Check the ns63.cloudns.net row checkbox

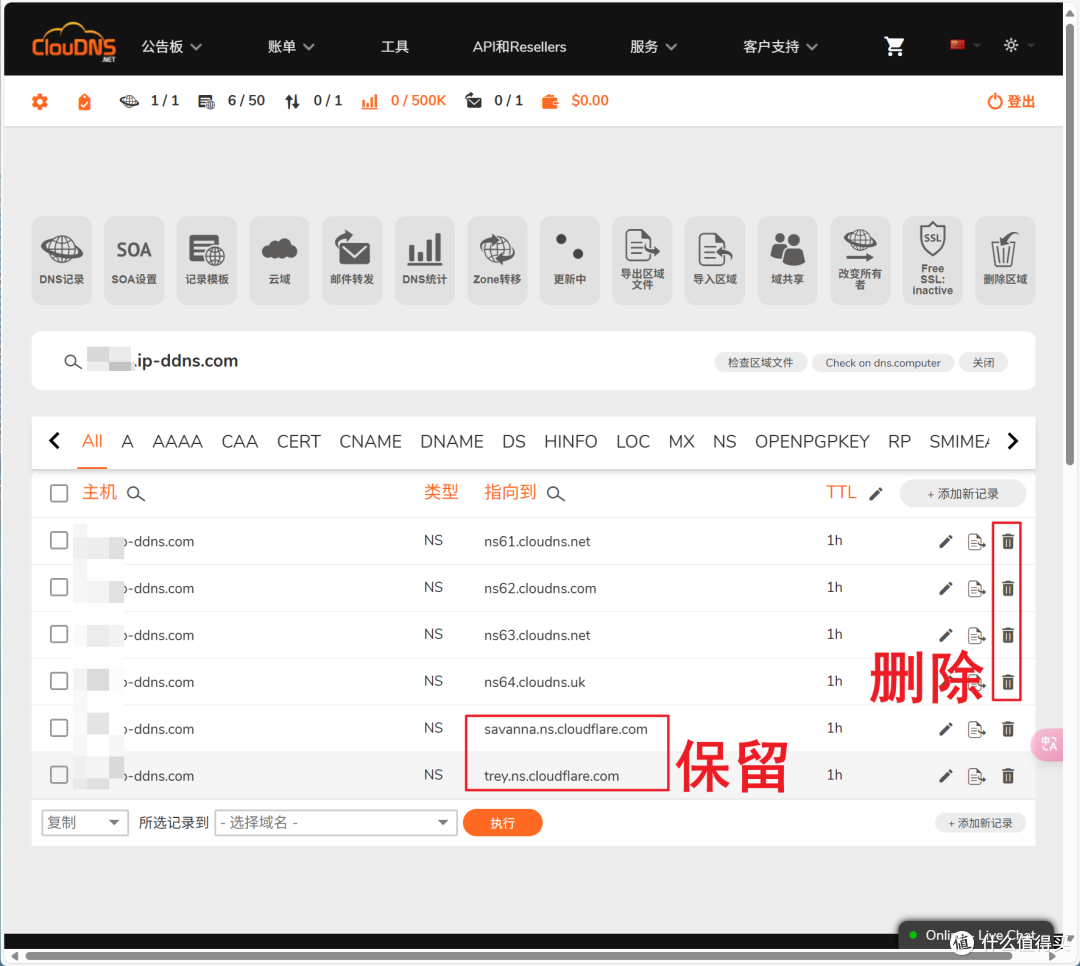click(59, 634)
